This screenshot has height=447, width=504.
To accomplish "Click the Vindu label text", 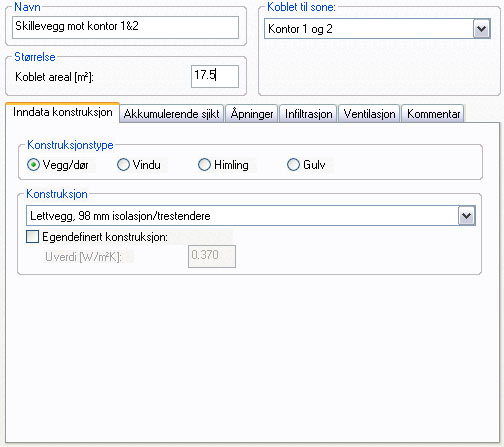I will [147, 165].
